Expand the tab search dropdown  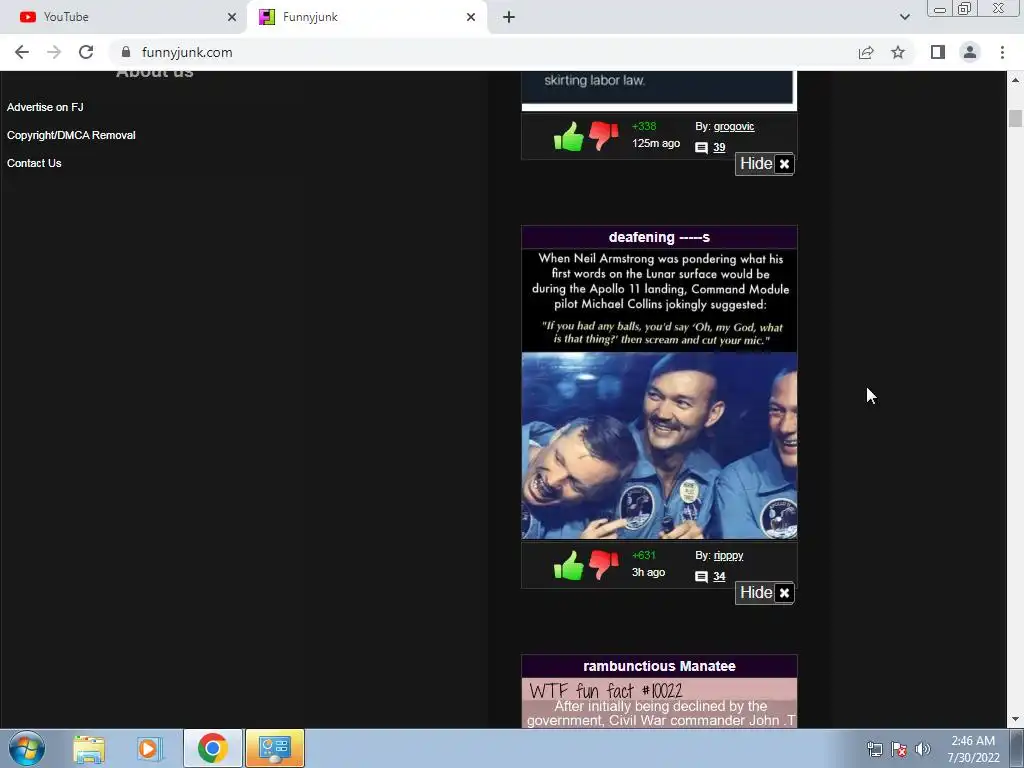click(x=904, y=17)
